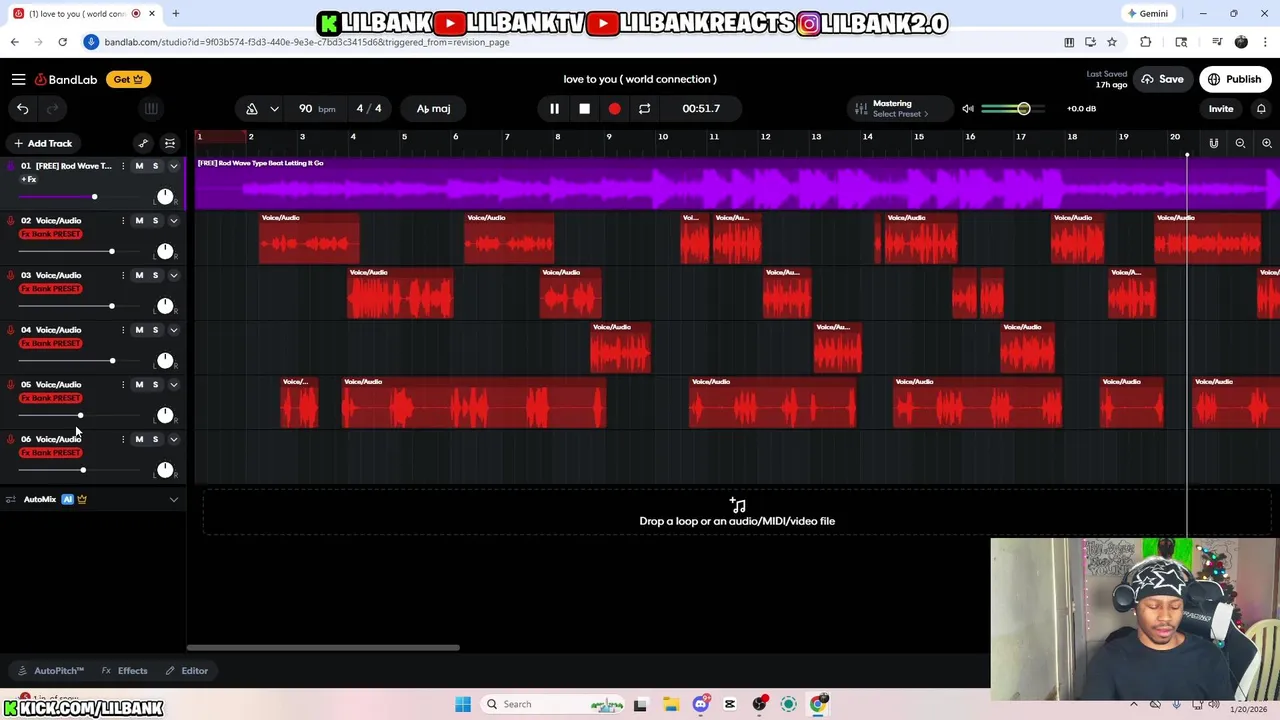This screenshot has height=720, width=1280.
Task: Zoom out the timeline
Action: tap(1240, 143)
